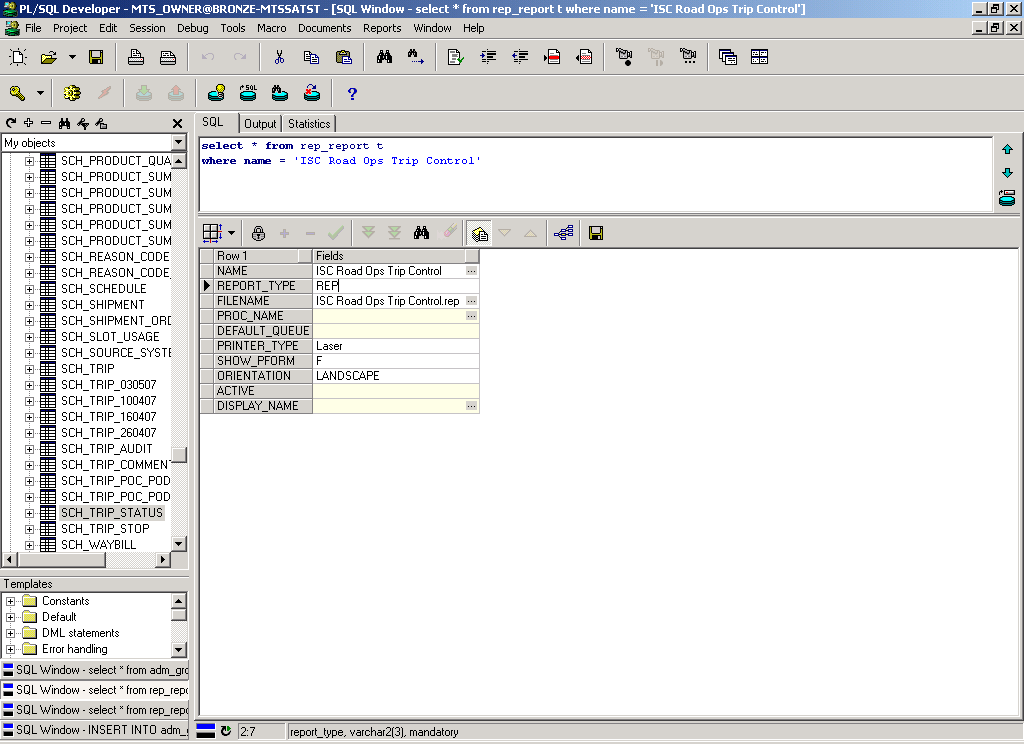Click fetch last page icon in grid
Screen dimensions: 1024x744
click(x=394, y=233)
